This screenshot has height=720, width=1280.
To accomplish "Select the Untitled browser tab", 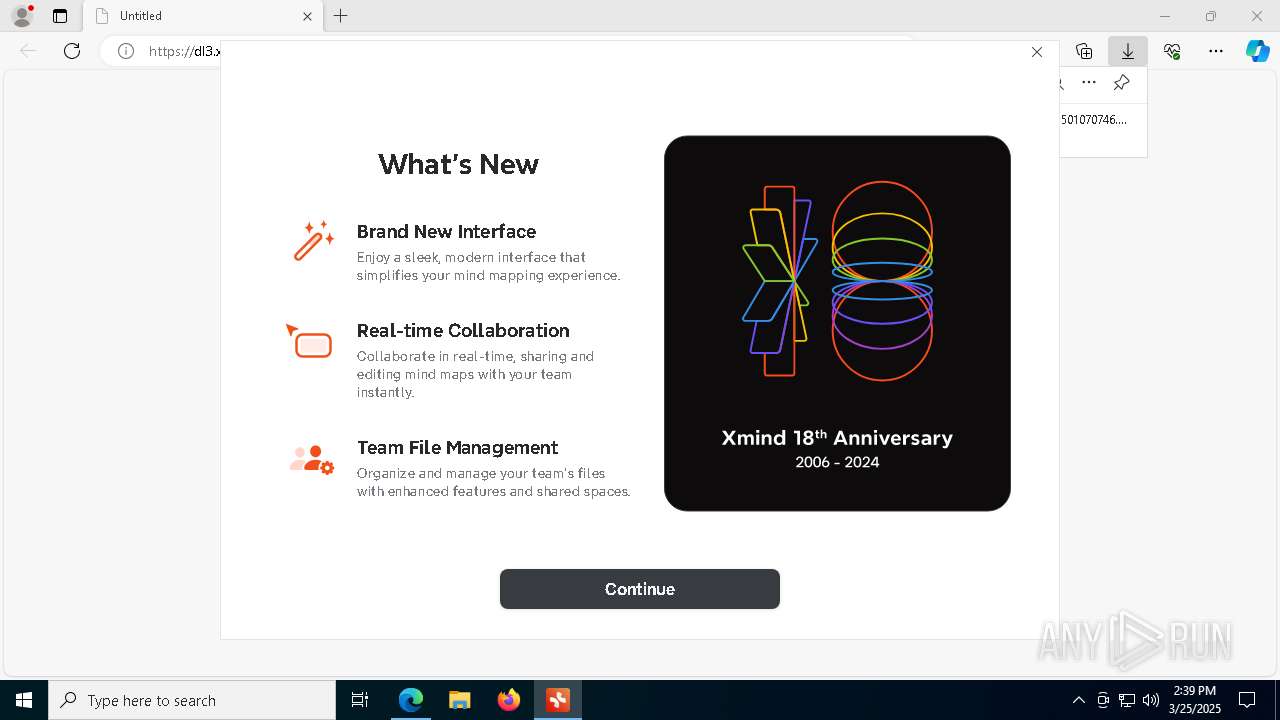I will click(x=203, y=16).
